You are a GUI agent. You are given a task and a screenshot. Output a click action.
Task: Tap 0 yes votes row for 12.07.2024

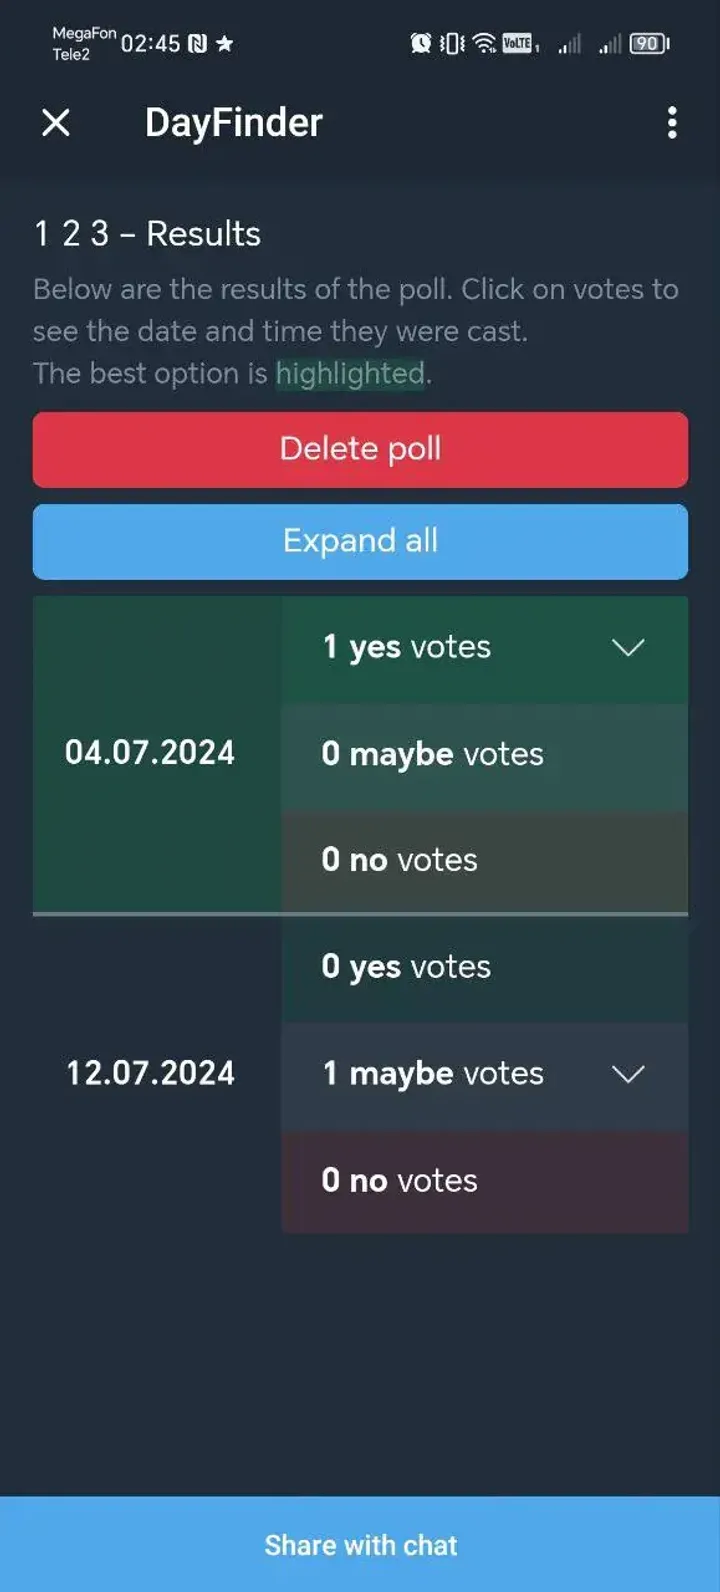tap(484, 967)
